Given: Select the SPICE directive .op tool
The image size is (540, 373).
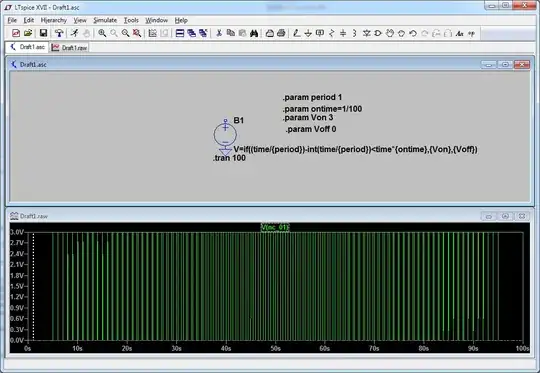Looking at the screenshot, I should pyautogui.click(x=471, y=33).
